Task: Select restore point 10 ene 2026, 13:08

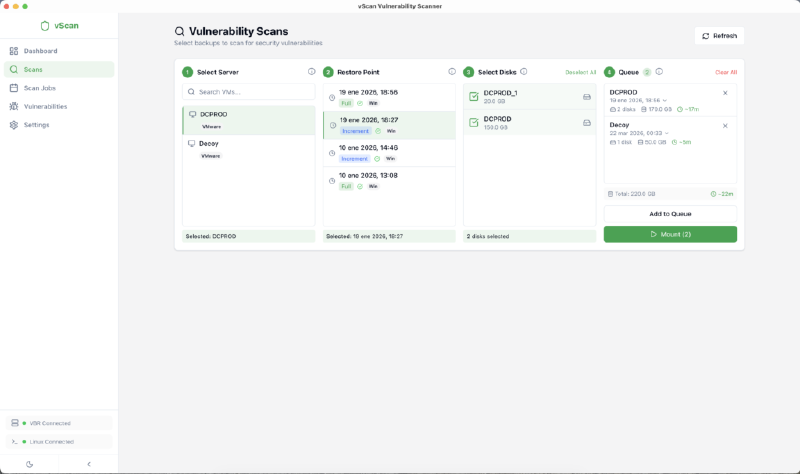Action: tap(389, 181)
